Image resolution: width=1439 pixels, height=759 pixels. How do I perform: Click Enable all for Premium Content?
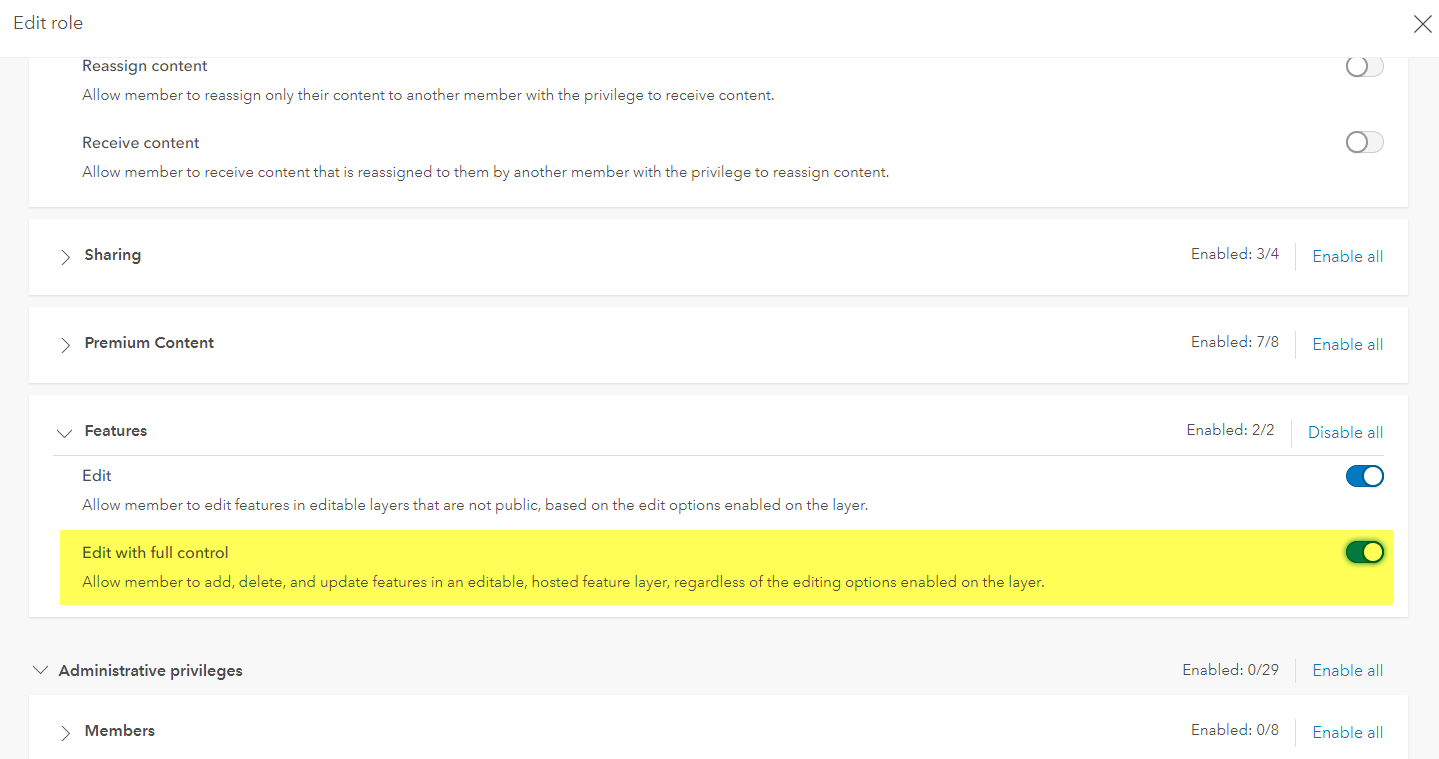click(x=1347, y=345)
